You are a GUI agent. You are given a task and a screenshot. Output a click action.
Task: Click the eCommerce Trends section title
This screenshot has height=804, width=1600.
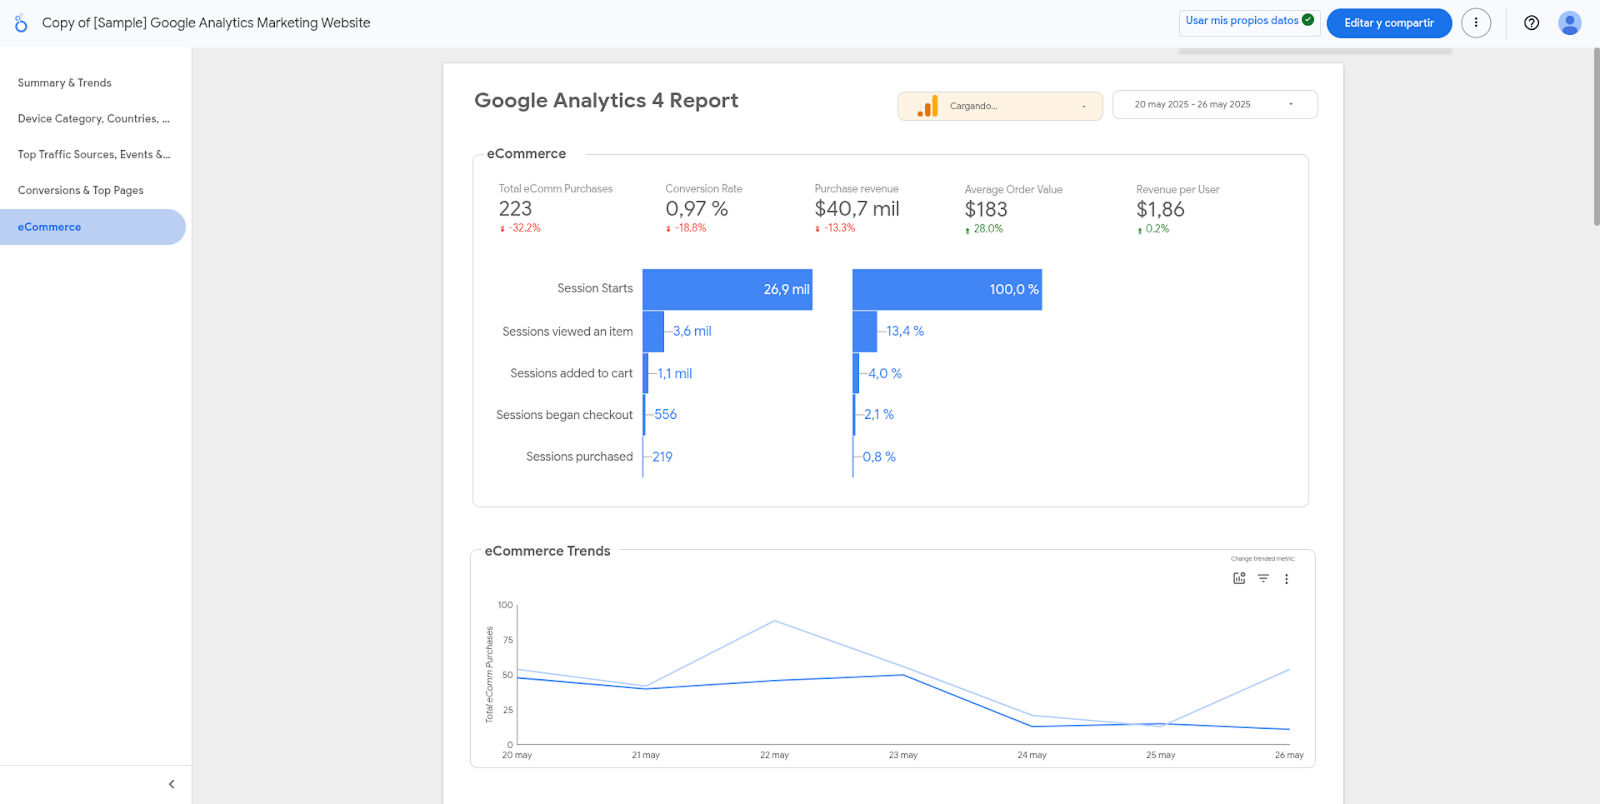coord(547,551)
